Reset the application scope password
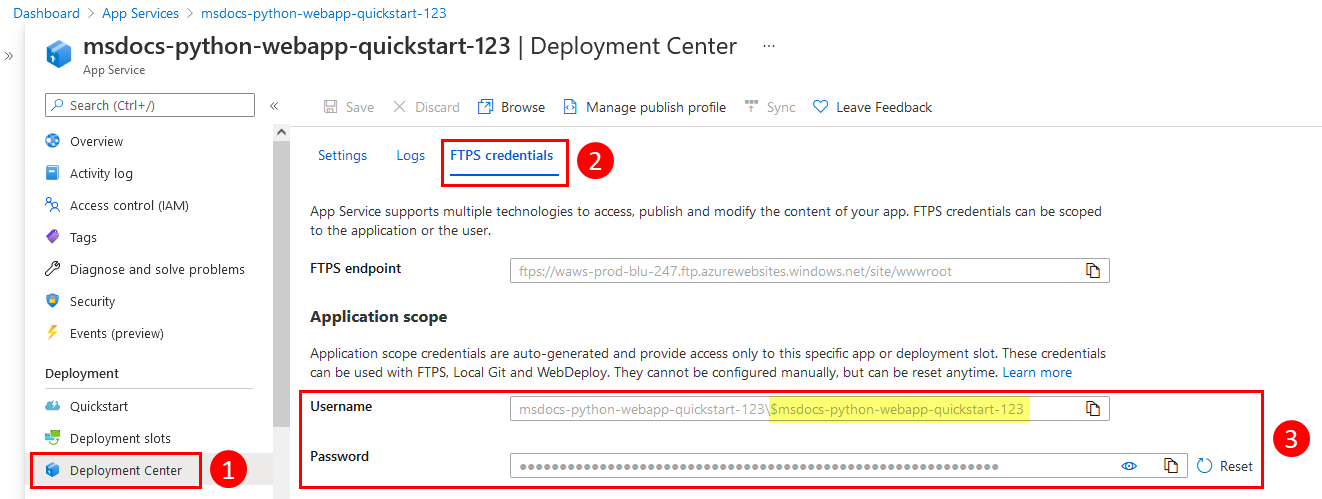The image size is (1322, 499). point(1225,466)
